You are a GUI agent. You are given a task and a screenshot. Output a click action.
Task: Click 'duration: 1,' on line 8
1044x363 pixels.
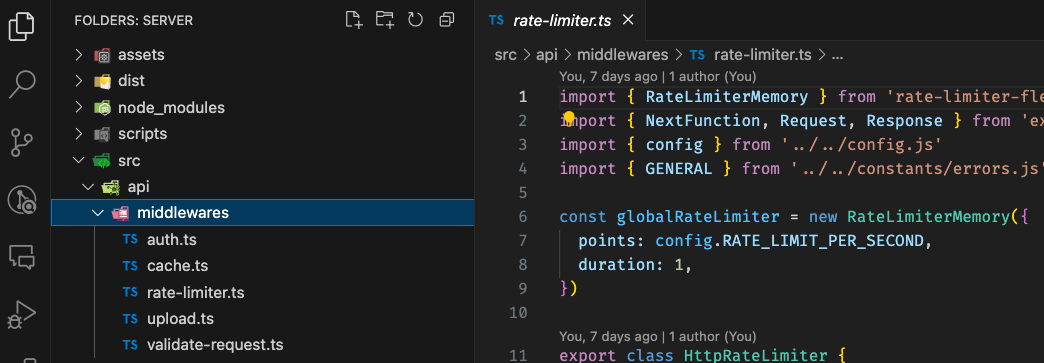636,265
